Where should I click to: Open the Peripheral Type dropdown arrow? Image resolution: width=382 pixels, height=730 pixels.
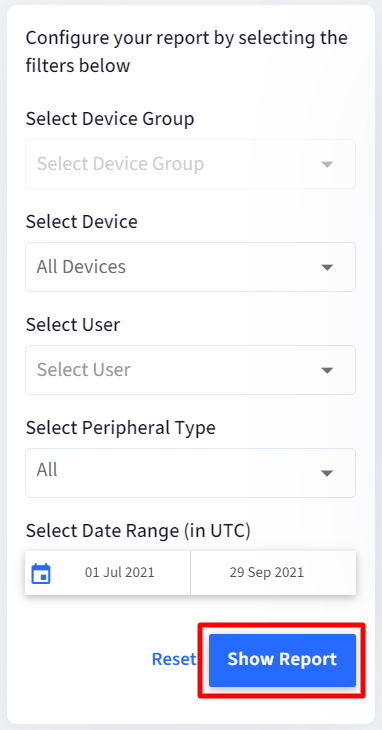(x=327, y=473)
